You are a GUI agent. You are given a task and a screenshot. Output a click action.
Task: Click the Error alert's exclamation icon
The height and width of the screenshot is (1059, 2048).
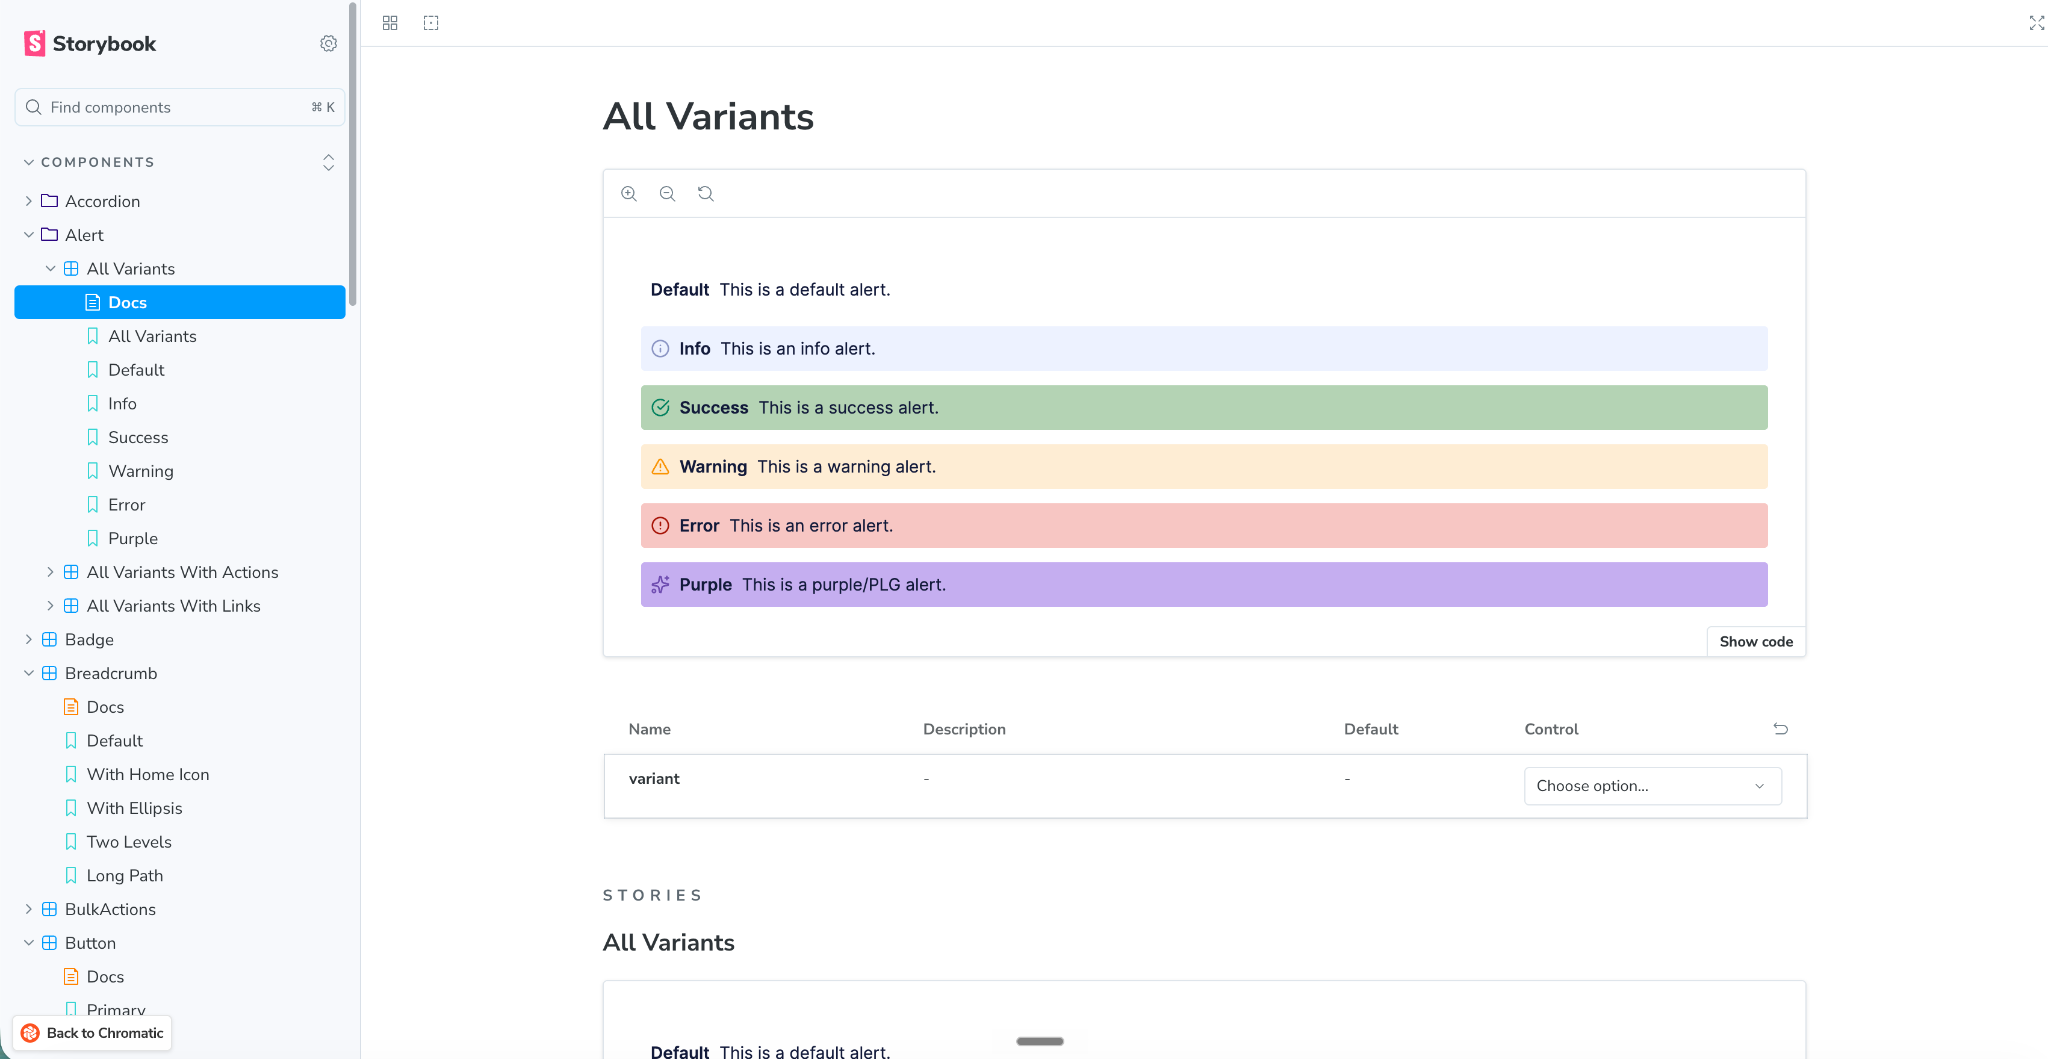[x=660, y=526]
